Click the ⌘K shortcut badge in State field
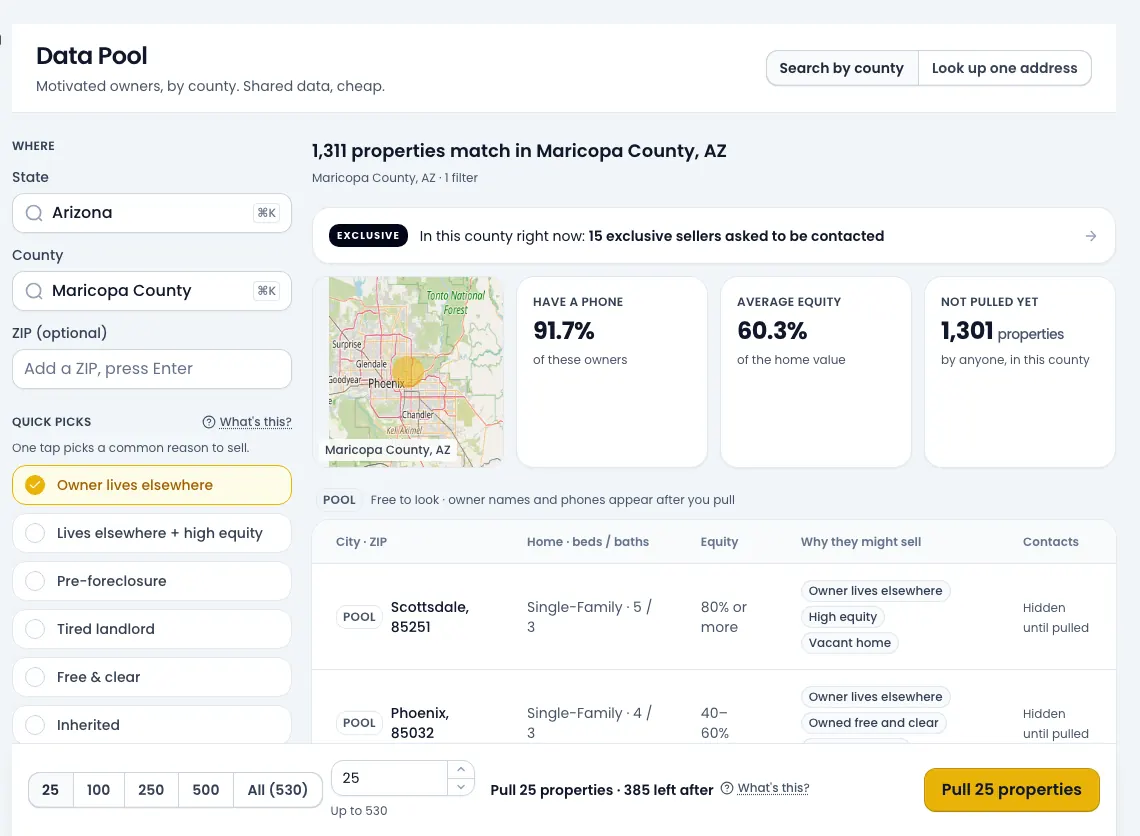This screenshot has width=1140, height=836. click(267, 213)
